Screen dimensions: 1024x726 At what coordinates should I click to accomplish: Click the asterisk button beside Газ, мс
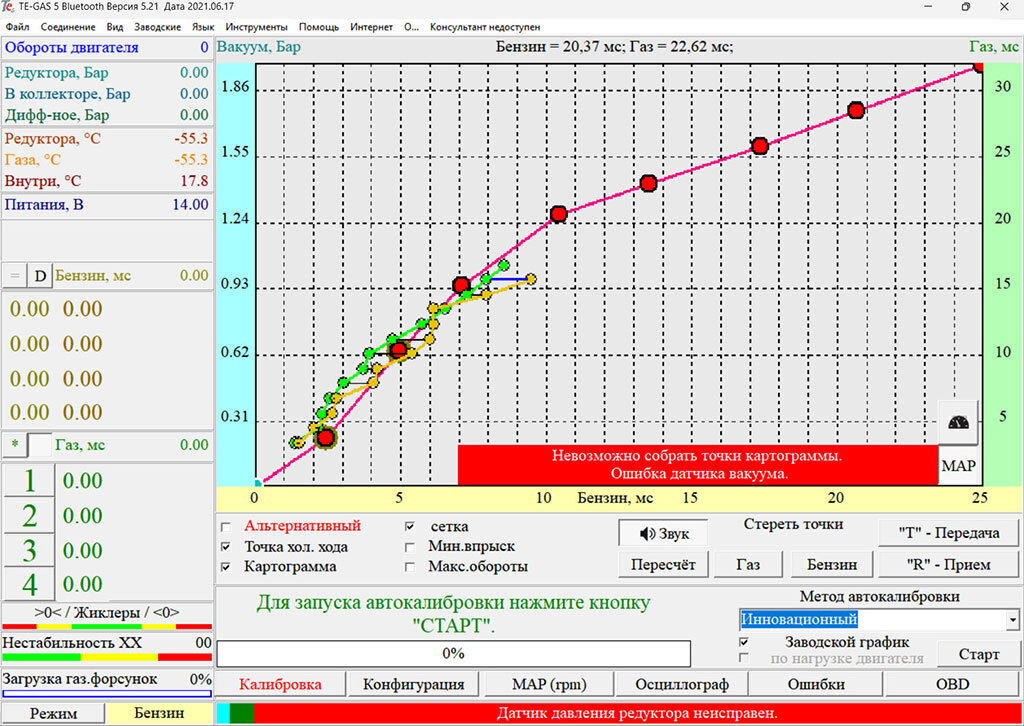pyautogui.click(x=14, y=445)
